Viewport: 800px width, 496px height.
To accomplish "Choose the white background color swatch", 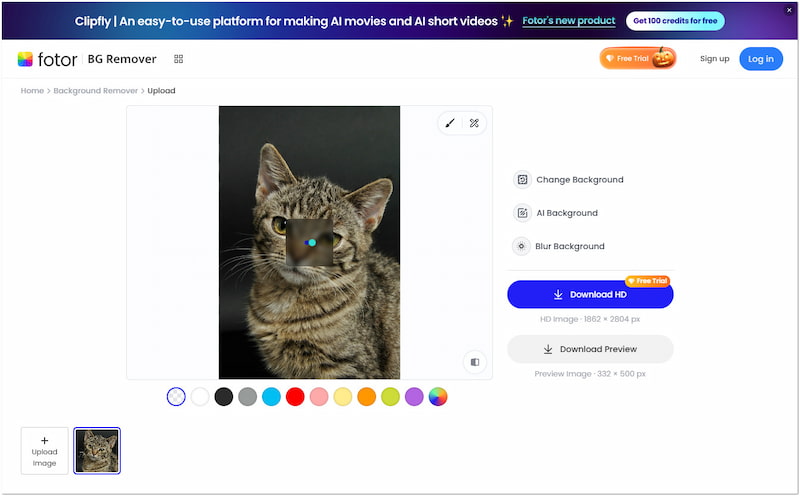I will point(201,397).
